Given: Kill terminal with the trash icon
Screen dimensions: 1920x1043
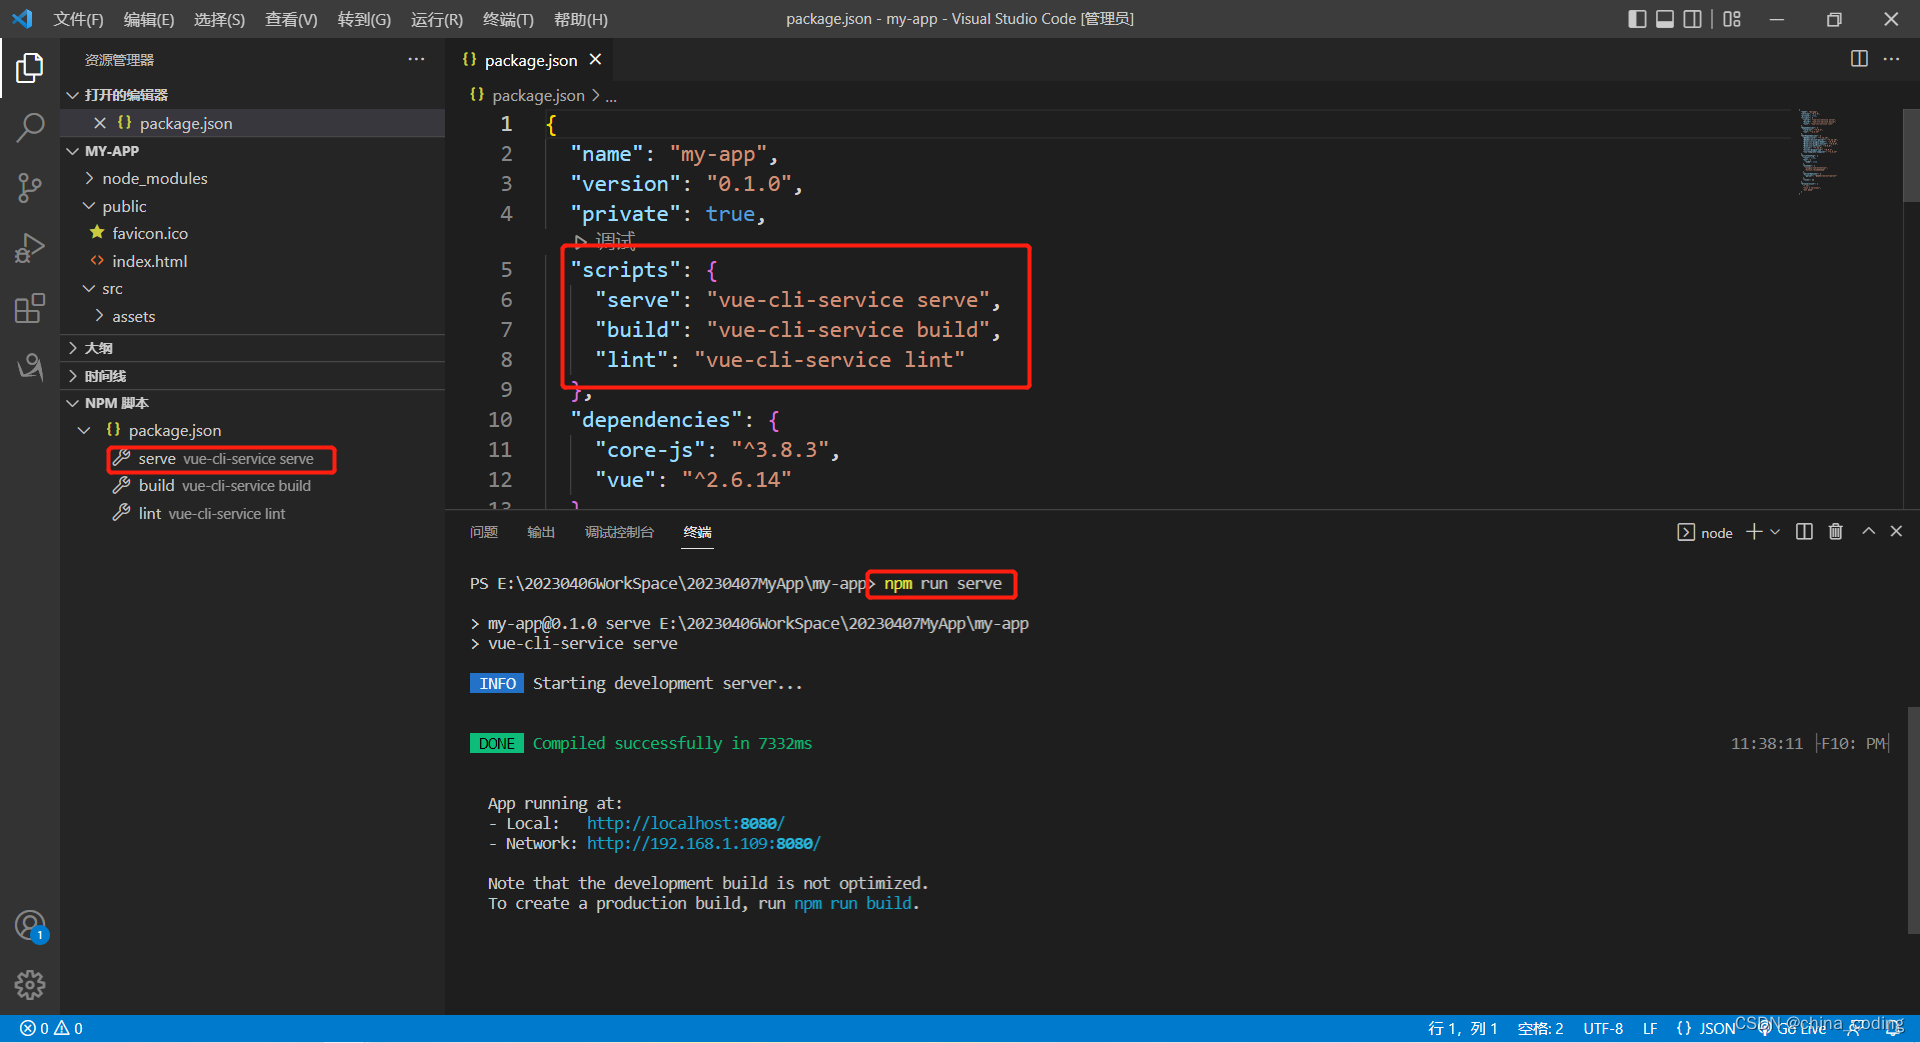Looking at the screenshot, I should click(x=1835, y=532).
